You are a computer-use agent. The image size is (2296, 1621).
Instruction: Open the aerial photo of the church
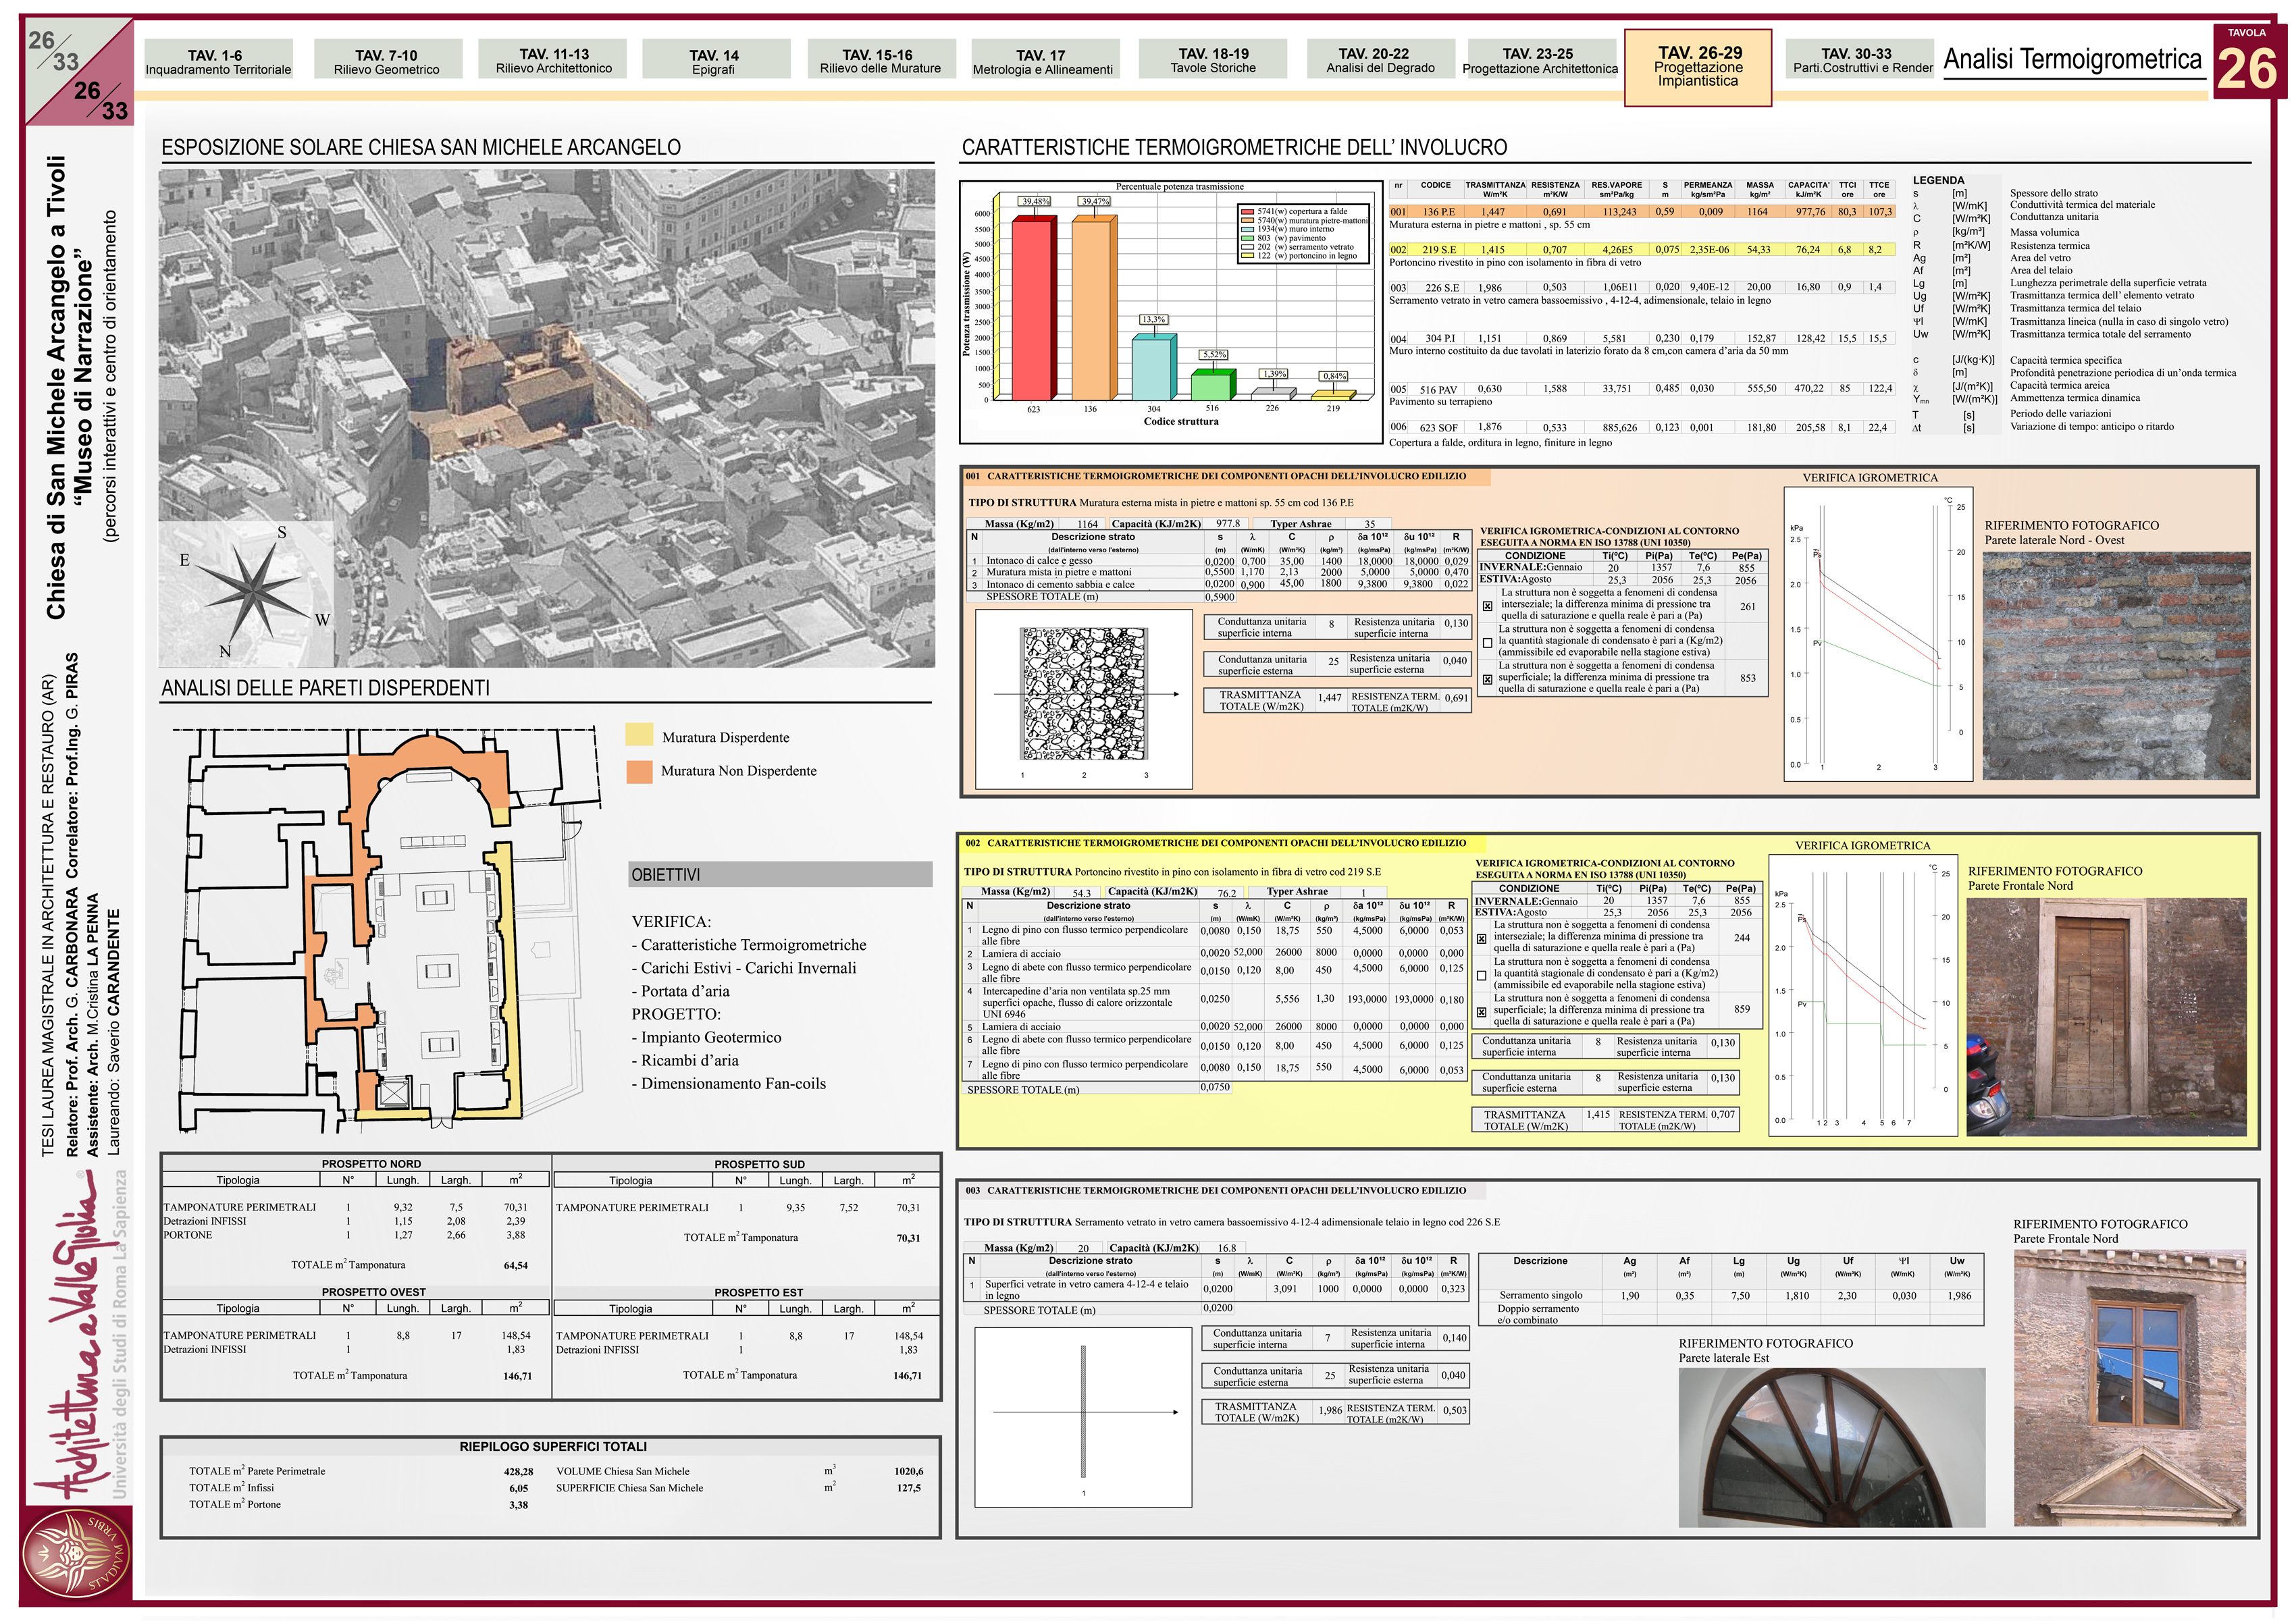547,418
